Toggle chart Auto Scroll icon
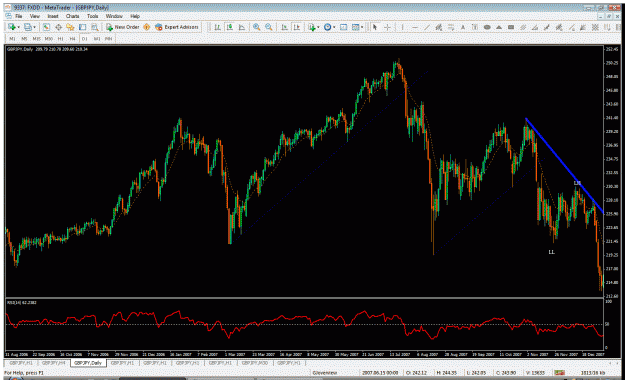The image size is (625, 380). 284,27
